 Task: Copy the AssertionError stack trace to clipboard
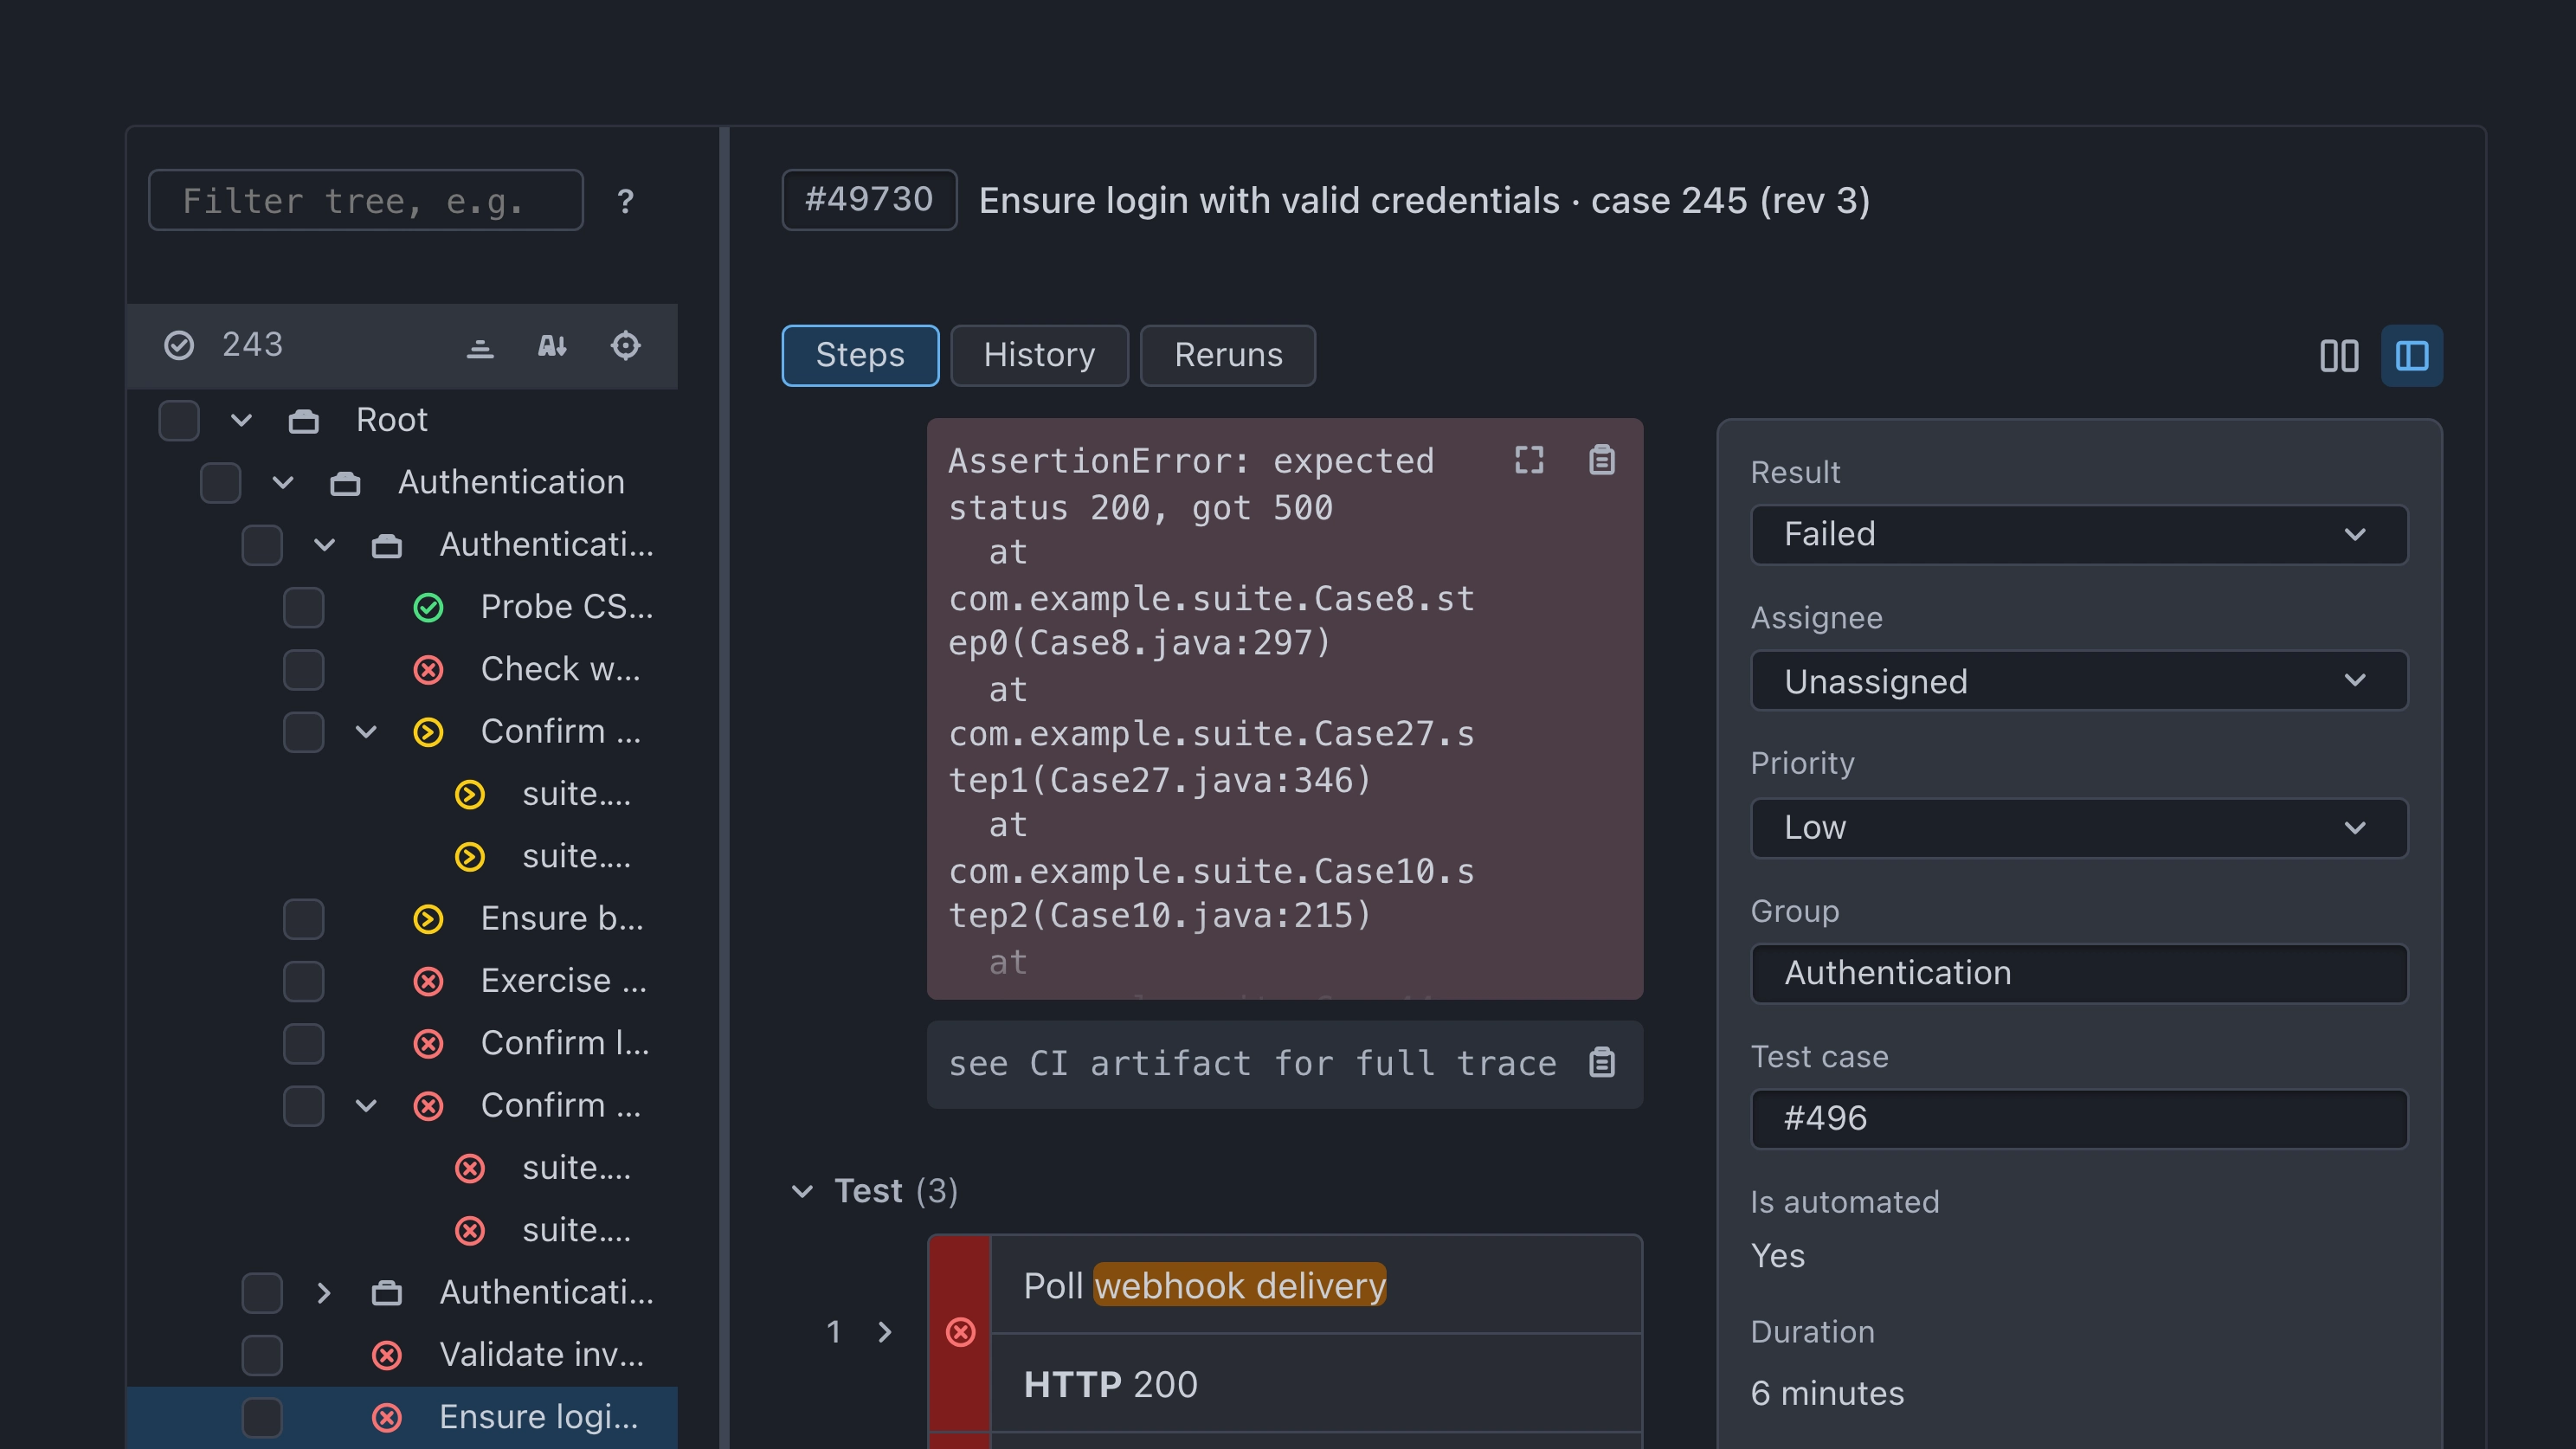[x=1602, y=460]
